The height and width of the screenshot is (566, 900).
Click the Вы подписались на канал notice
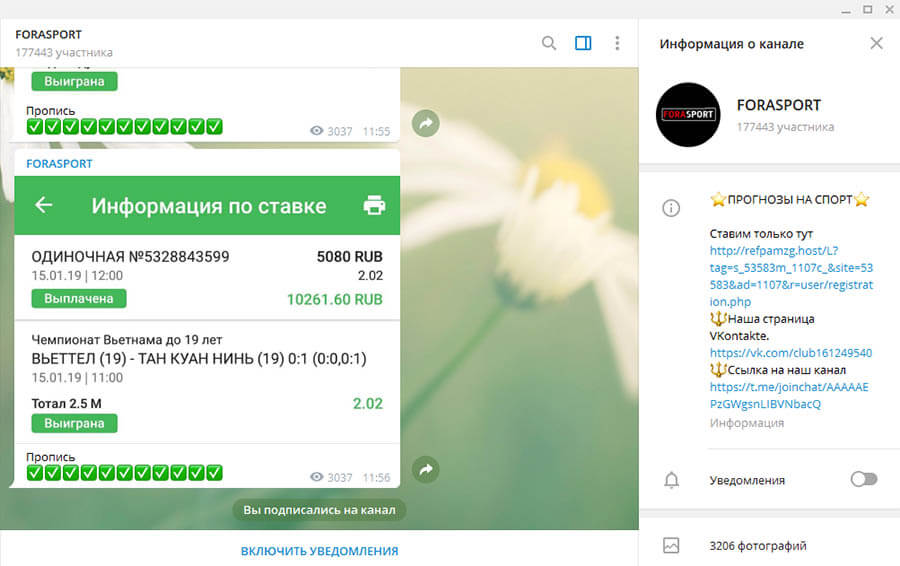319,510
